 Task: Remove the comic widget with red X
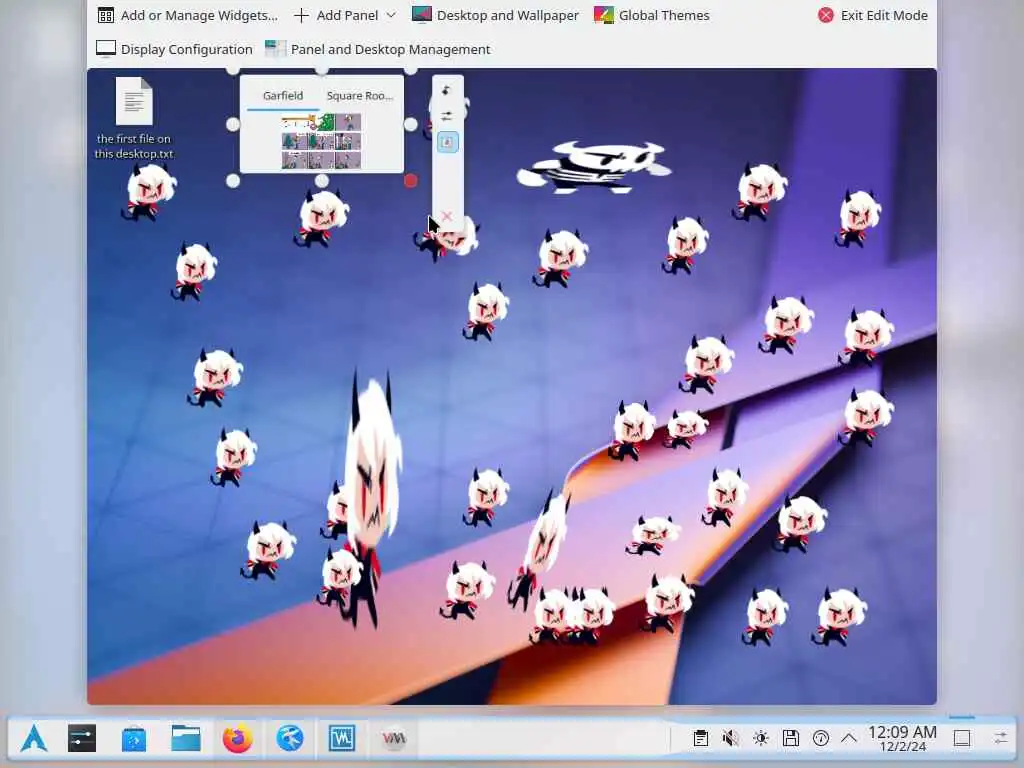[447, 216]
